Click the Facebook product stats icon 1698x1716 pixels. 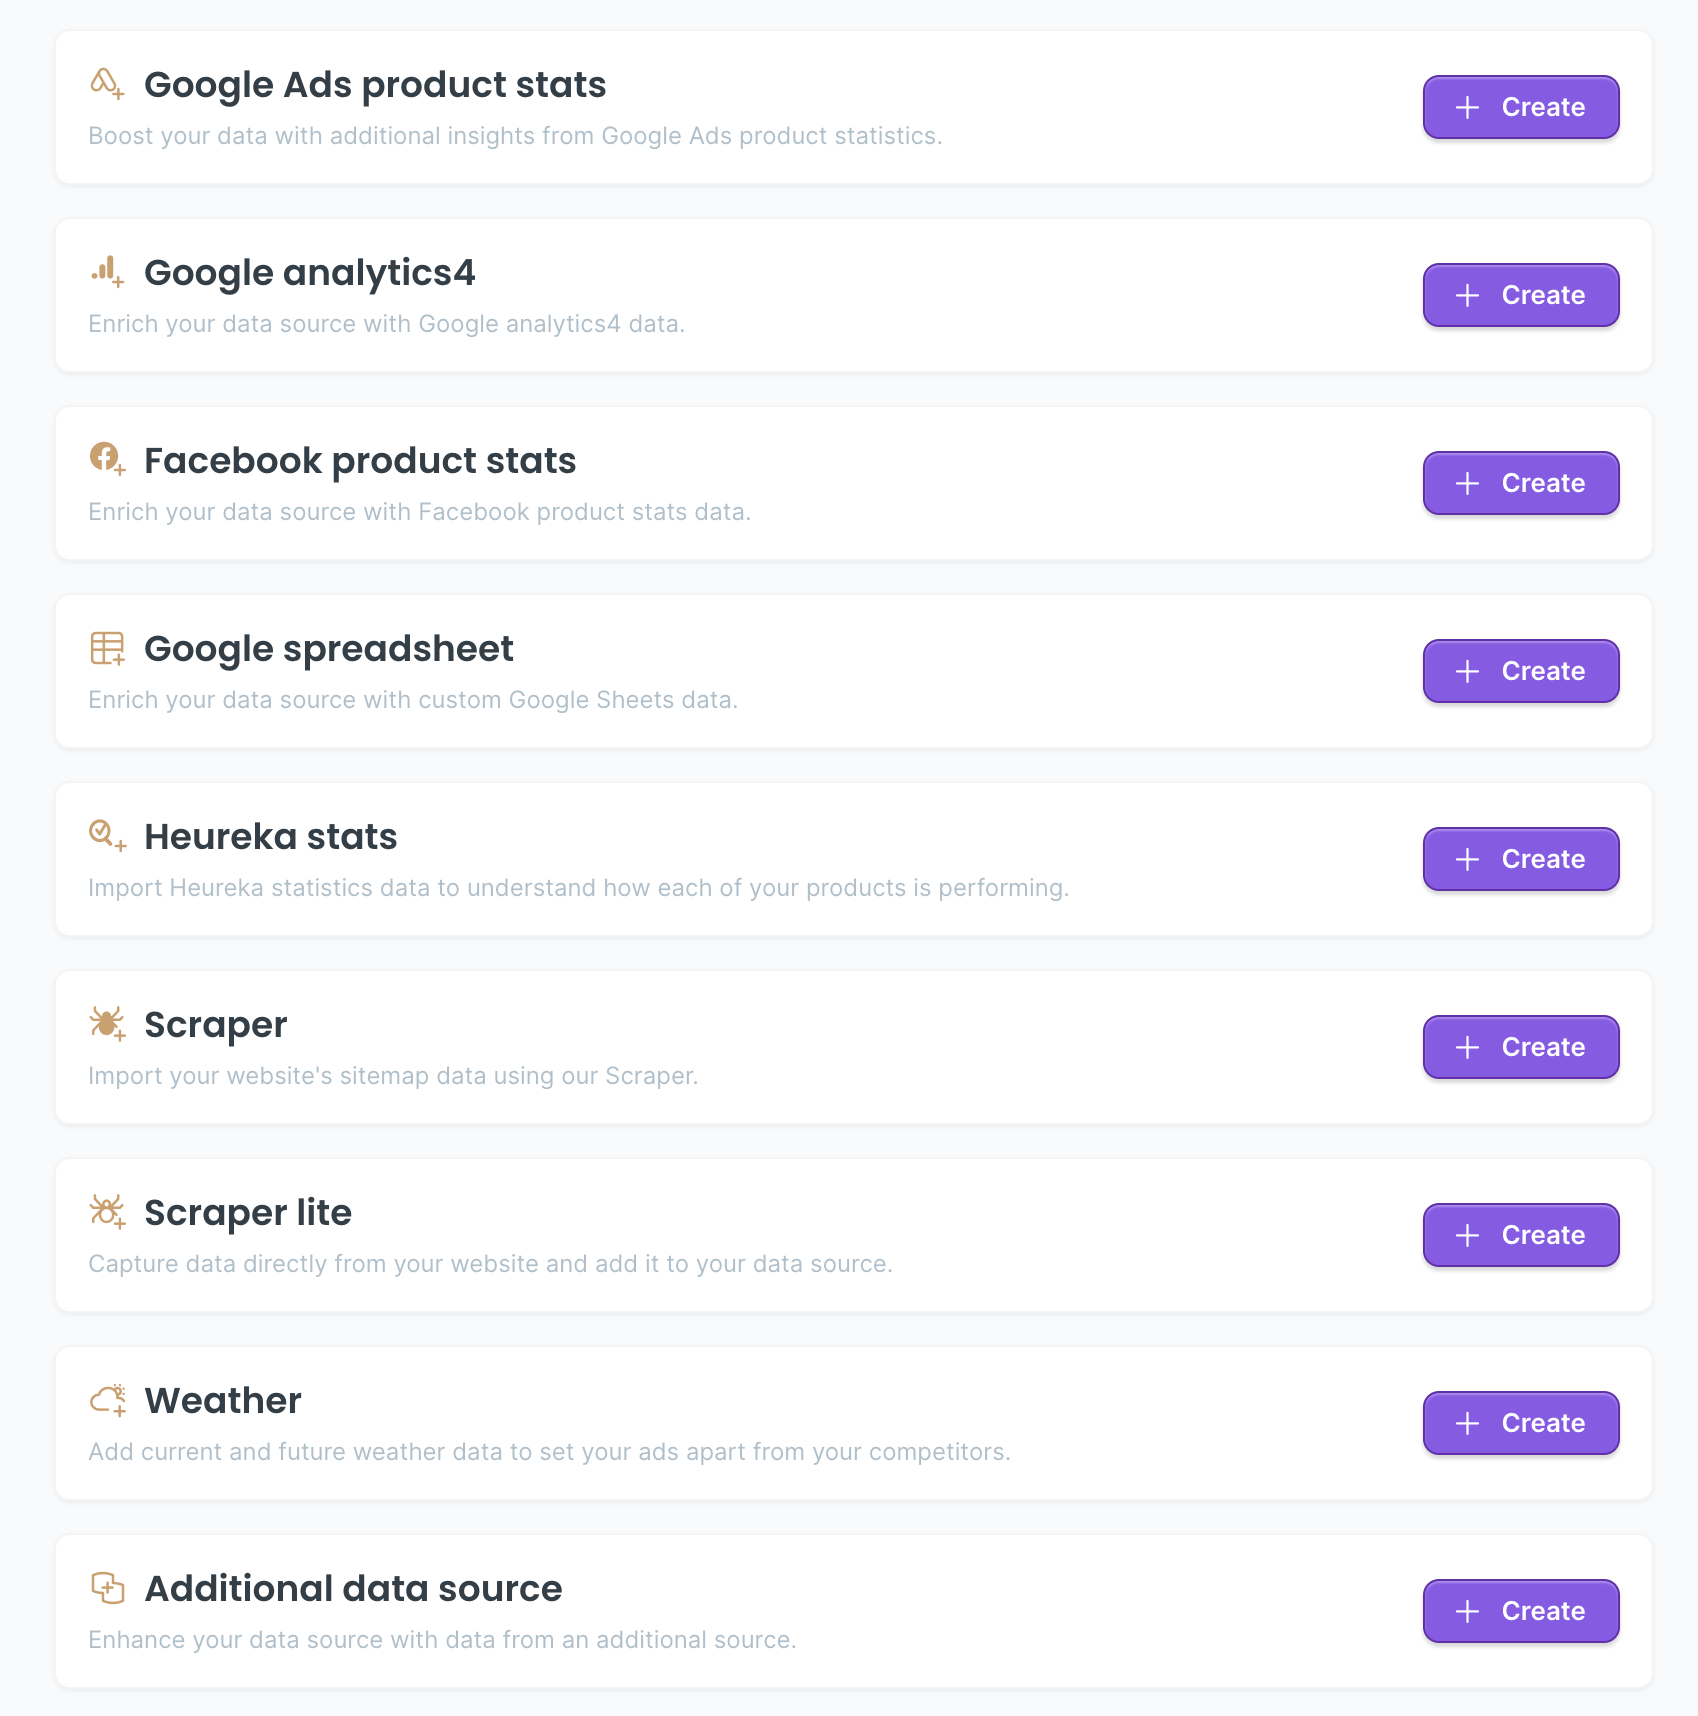pyautogui.click(x=106, y=460)
